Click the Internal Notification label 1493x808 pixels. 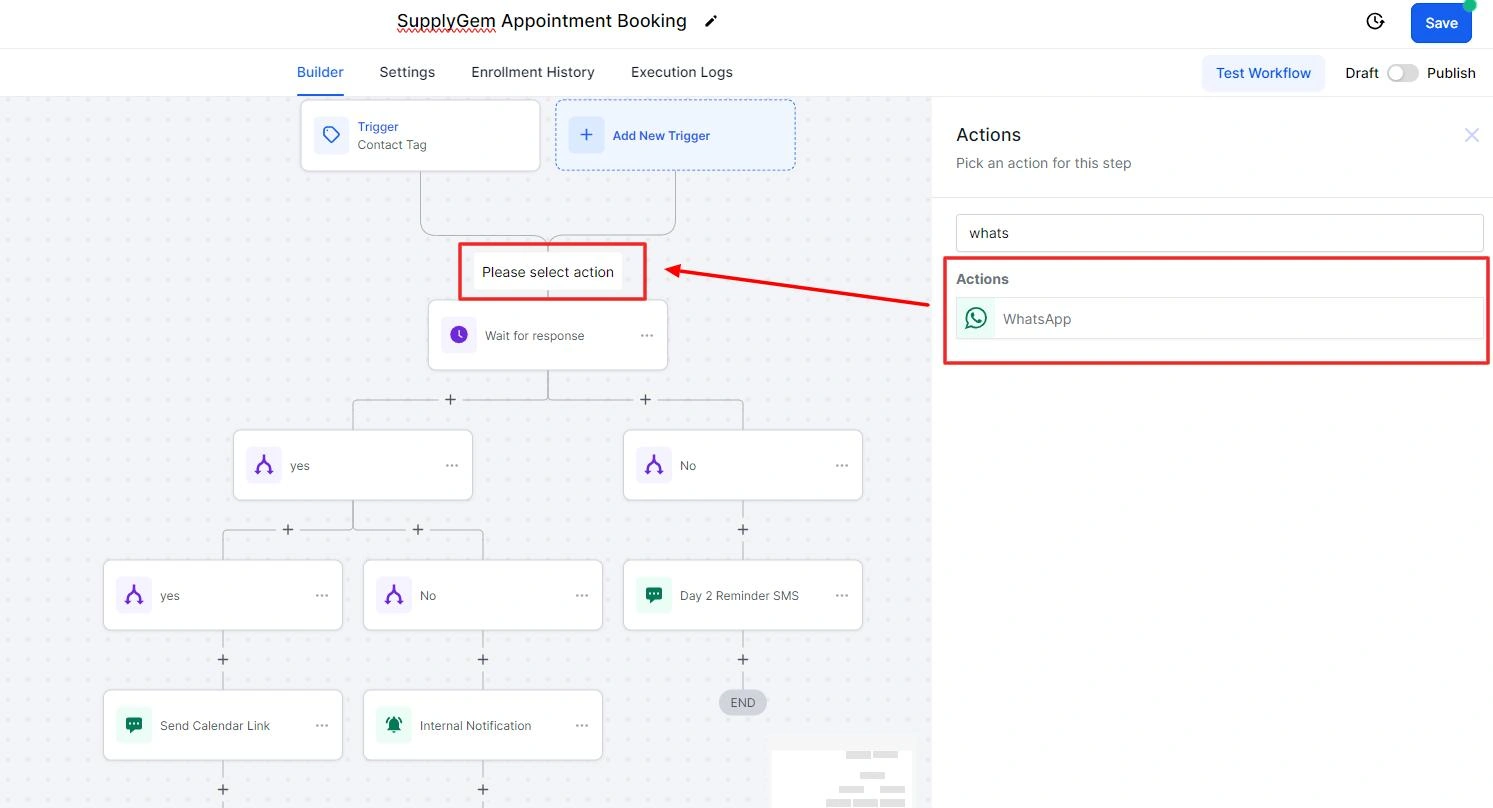476,726
